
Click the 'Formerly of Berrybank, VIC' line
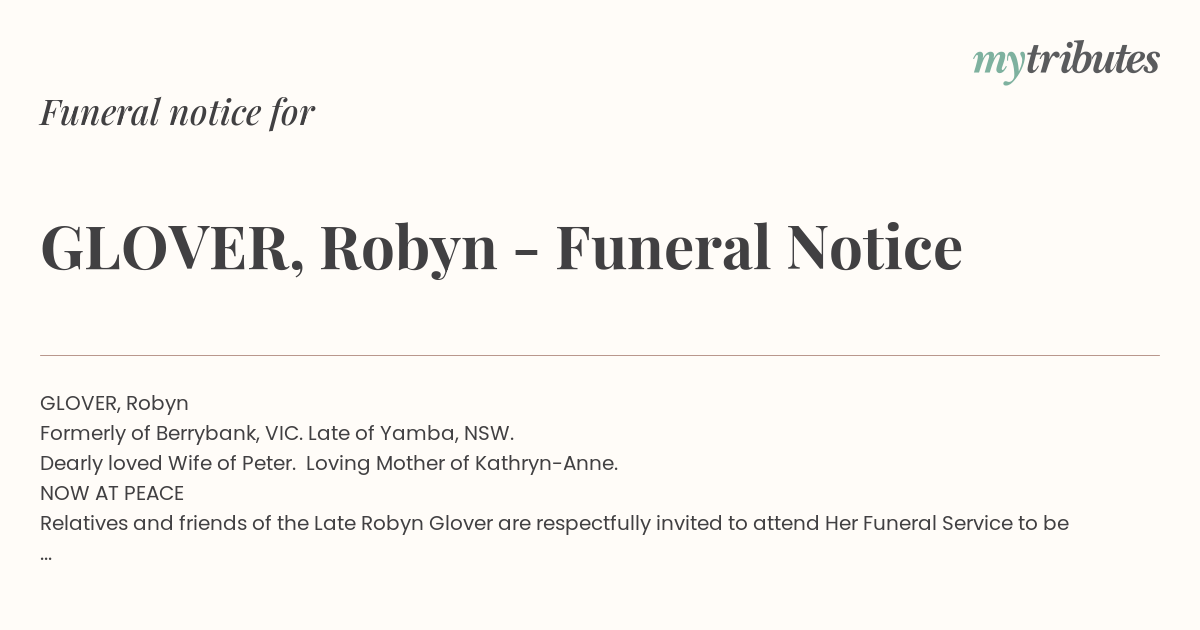(277, 434)
